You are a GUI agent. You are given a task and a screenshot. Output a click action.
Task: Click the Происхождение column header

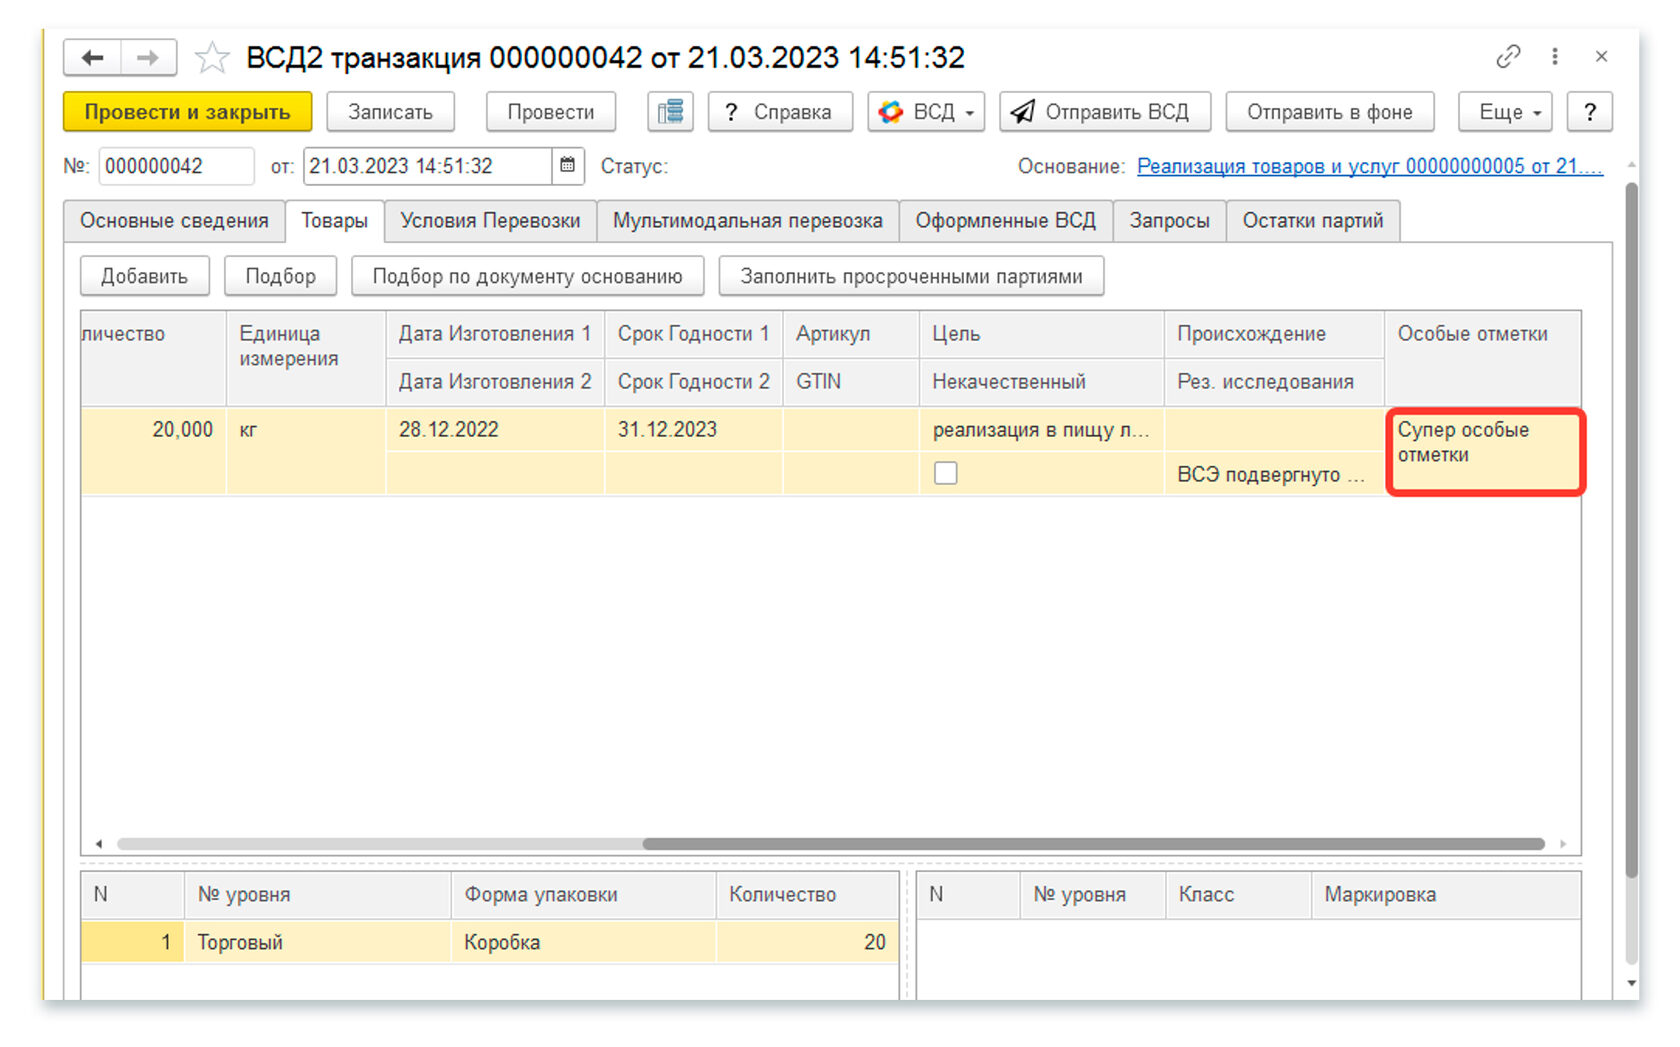pos(1274,334)
